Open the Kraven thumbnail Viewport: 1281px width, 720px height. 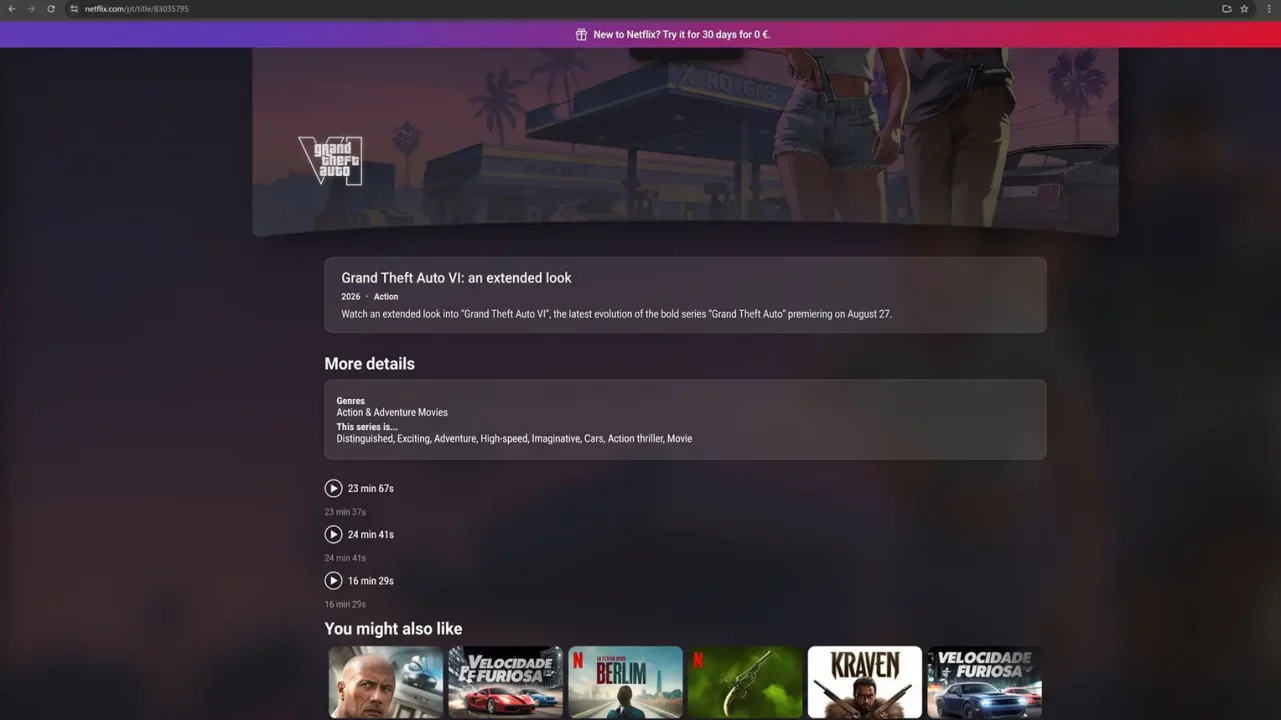[865, 682]
